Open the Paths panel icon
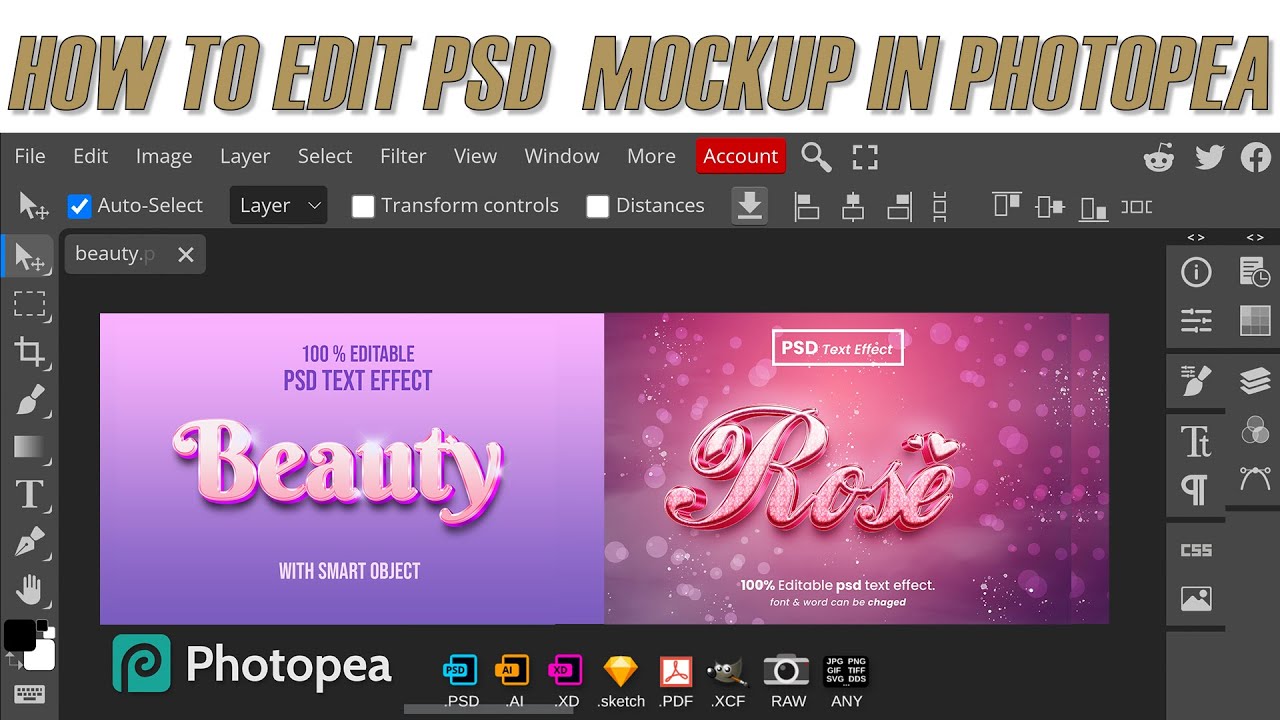This screenshot has width=1280, height=720. [1254, 478]
